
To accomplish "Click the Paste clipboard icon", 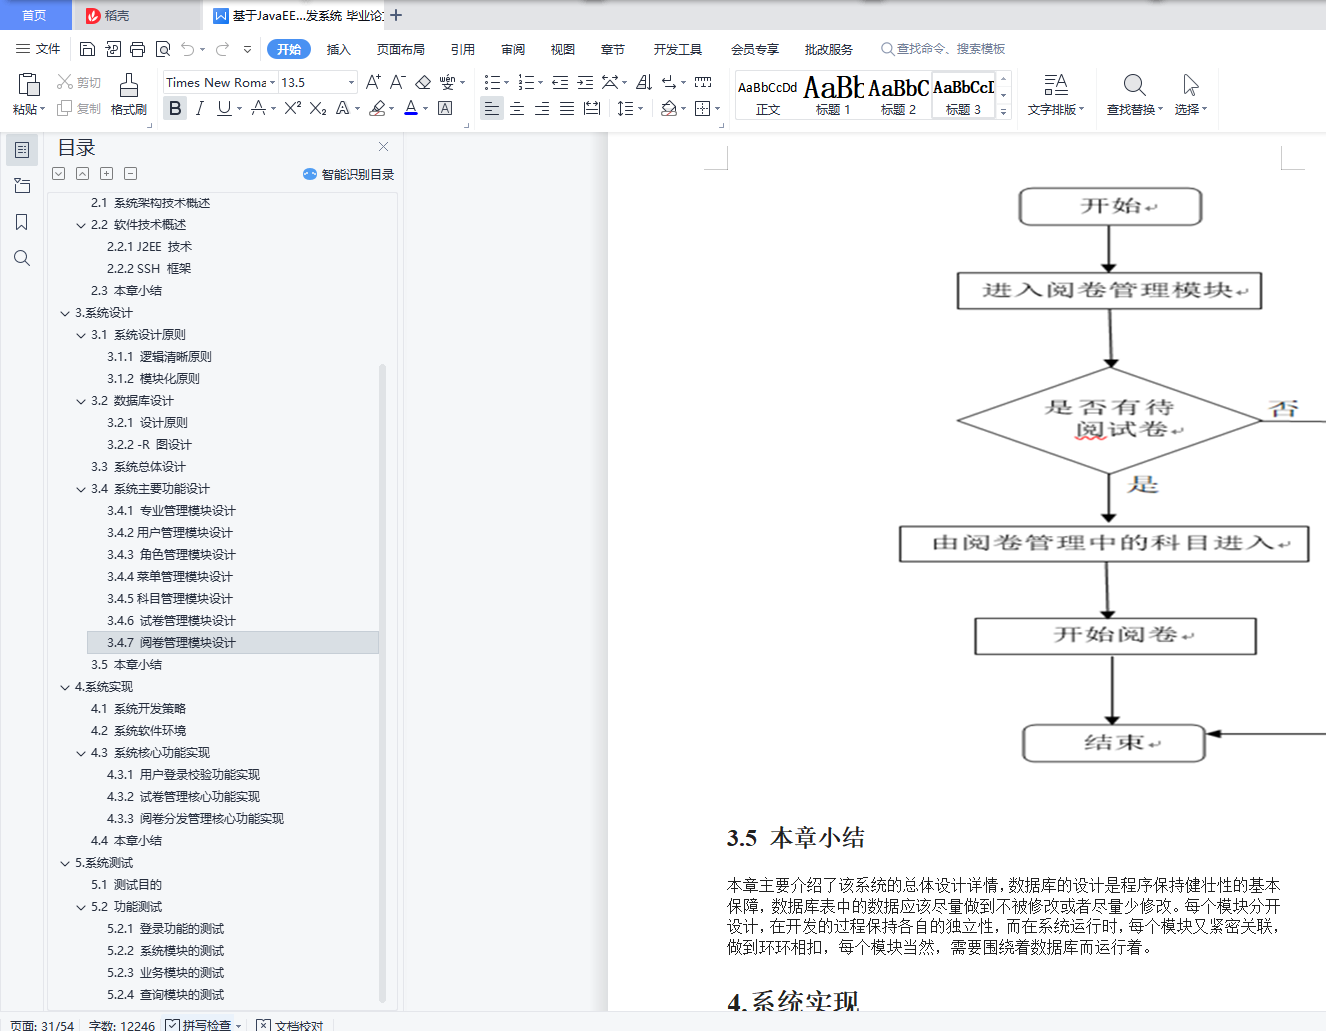I will pyautogui.click(x=28, y=85).
